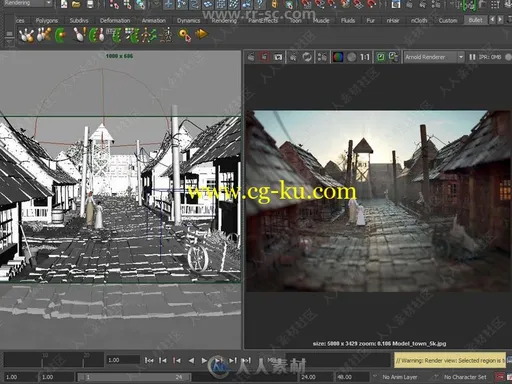Image resolution: width=512 pixels, height=384 pixels.
Task: Step back one frame
Action: [163, 360]
